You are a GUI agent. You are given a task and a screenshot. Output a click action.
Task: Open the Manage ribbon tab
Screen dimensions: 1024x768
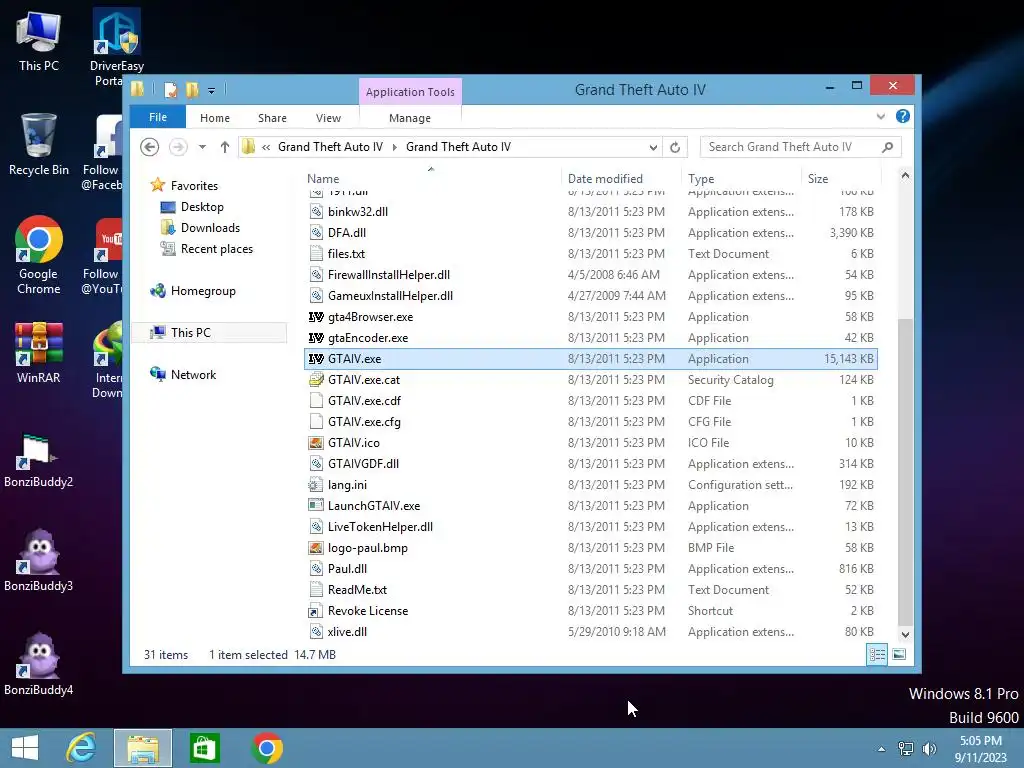tap(409, 118)
